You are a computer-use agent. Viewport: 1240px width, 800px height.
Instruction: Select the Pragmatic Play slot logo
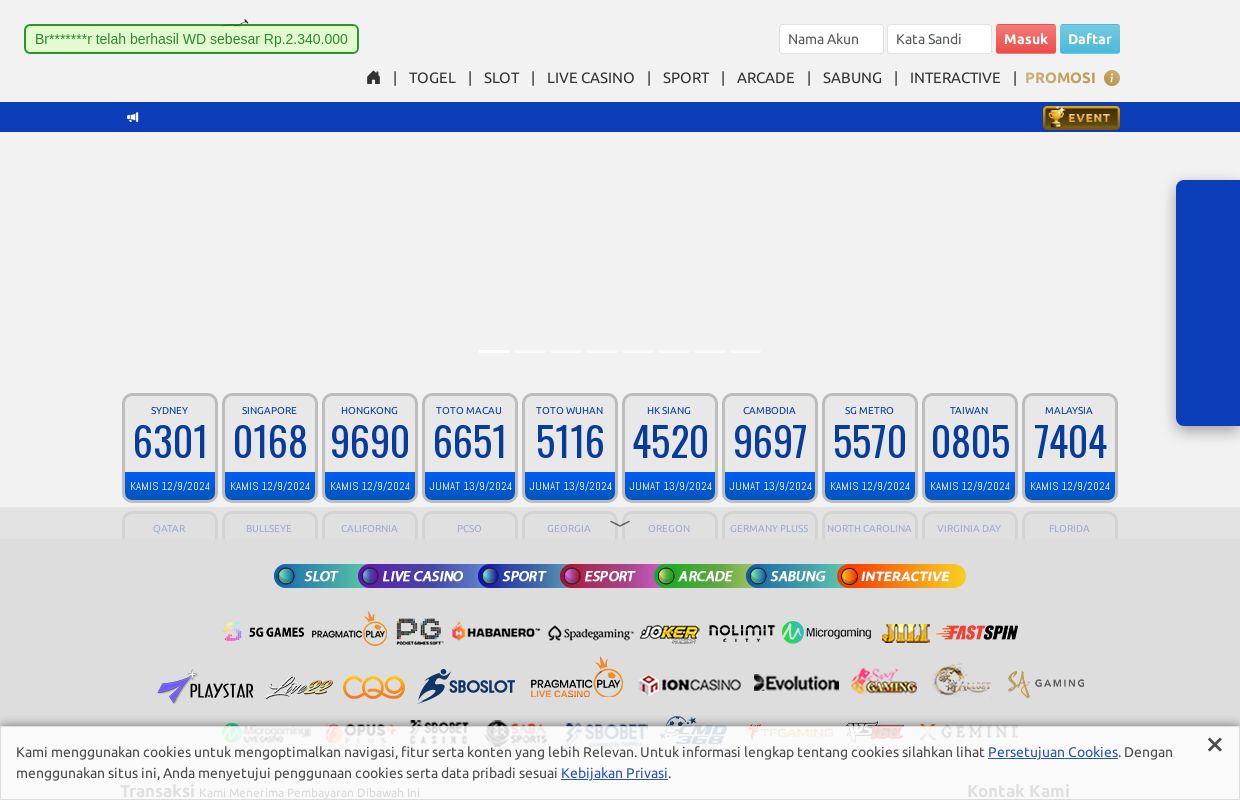349,630
